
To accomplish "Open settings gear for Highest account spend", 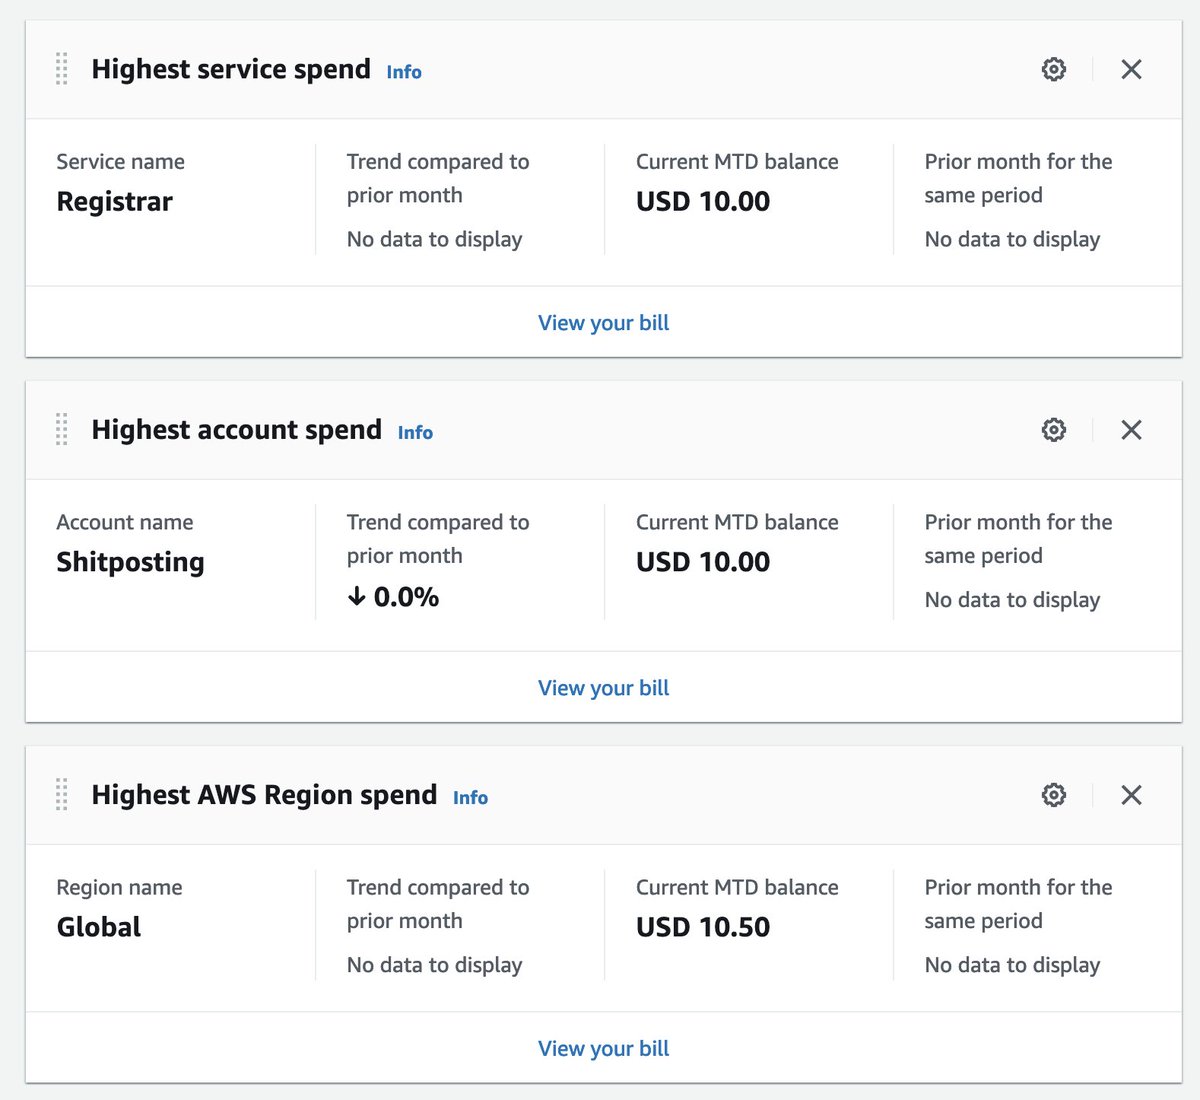I will click(1054, 430).
